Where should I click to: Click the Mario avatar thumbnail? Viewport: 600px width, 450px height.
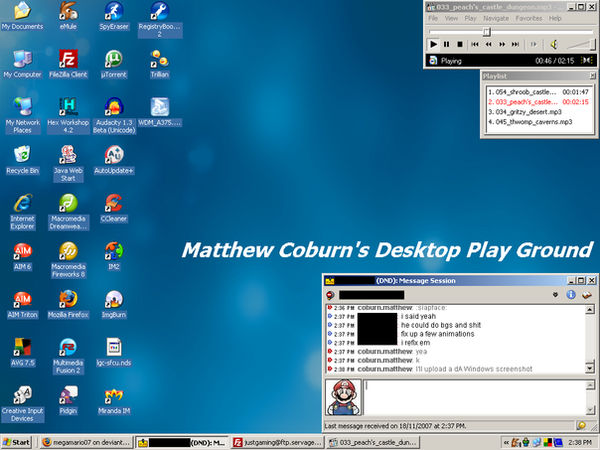(x=343, y=398)
